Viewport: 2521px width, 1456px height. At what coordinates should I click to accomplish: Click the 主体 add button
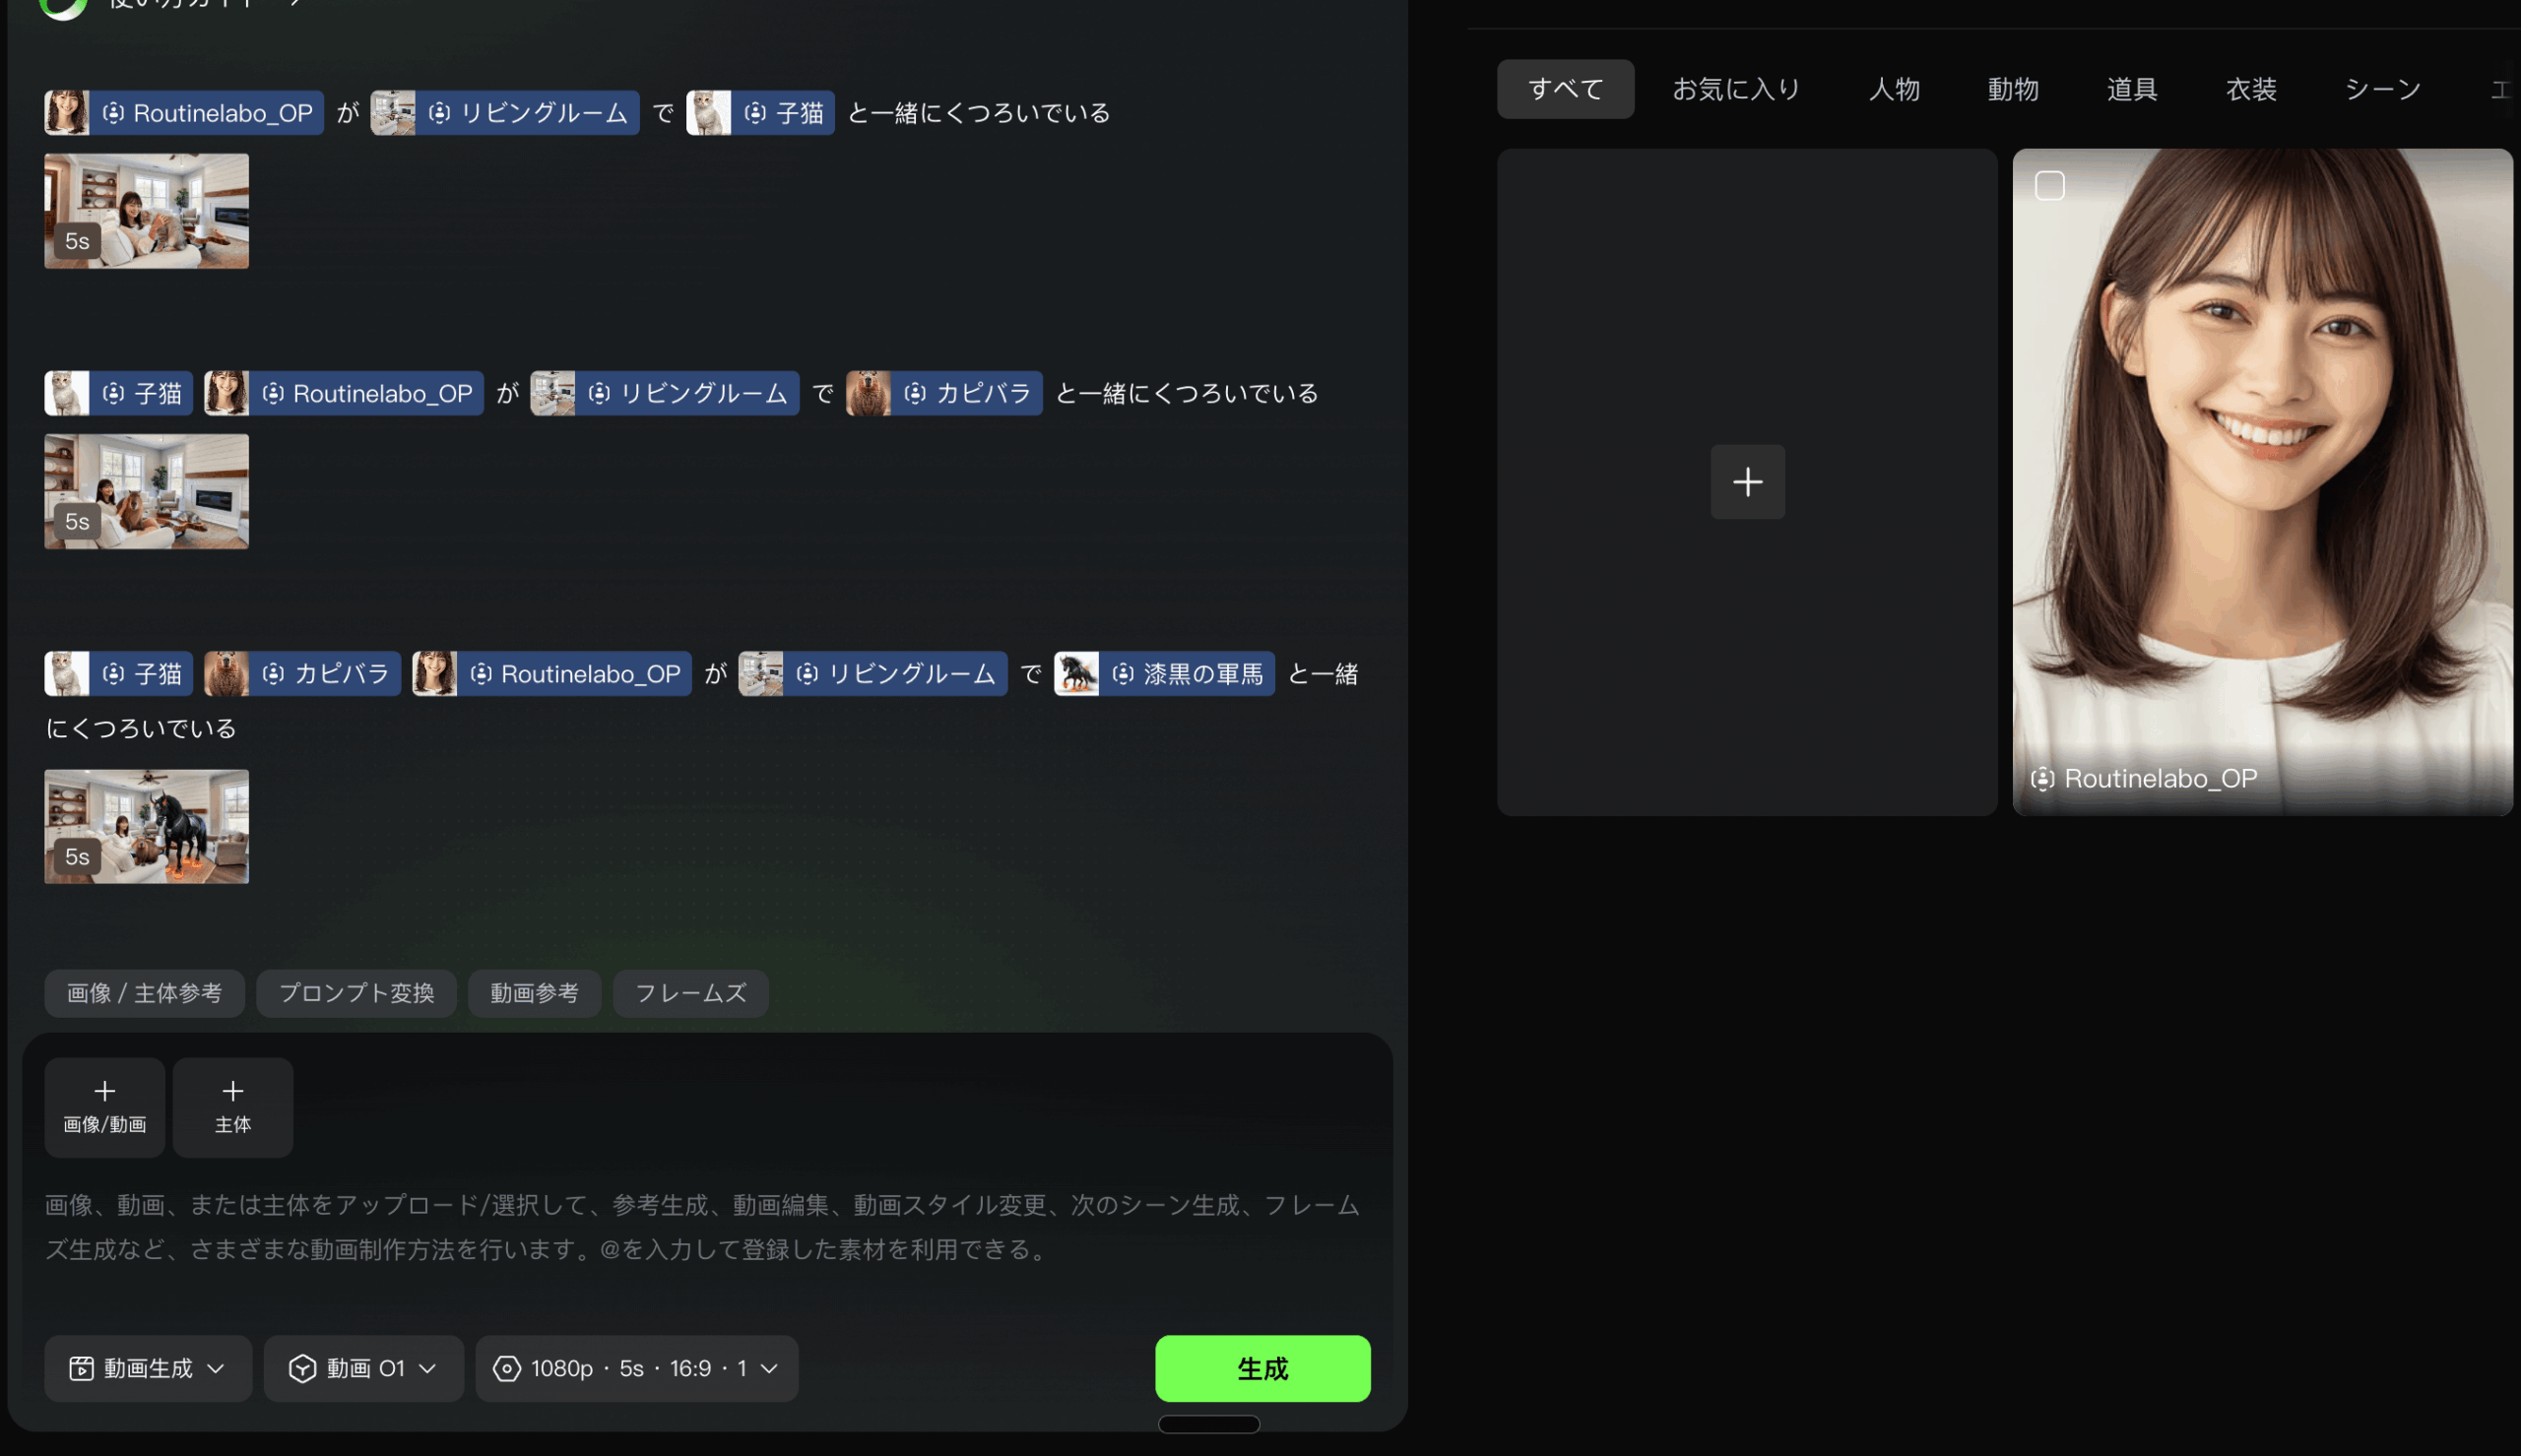(232, 1107)
